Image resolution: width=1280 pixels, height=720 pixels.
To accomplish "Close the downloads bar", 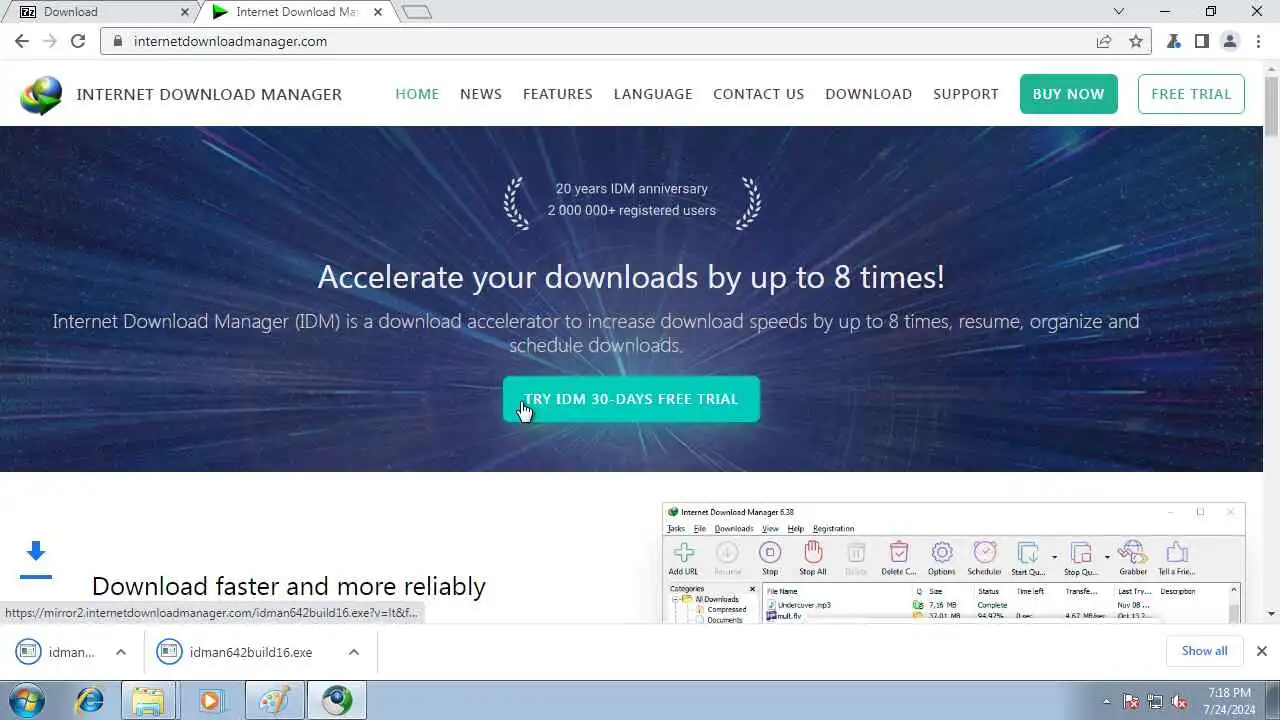I will (1261, 651).
